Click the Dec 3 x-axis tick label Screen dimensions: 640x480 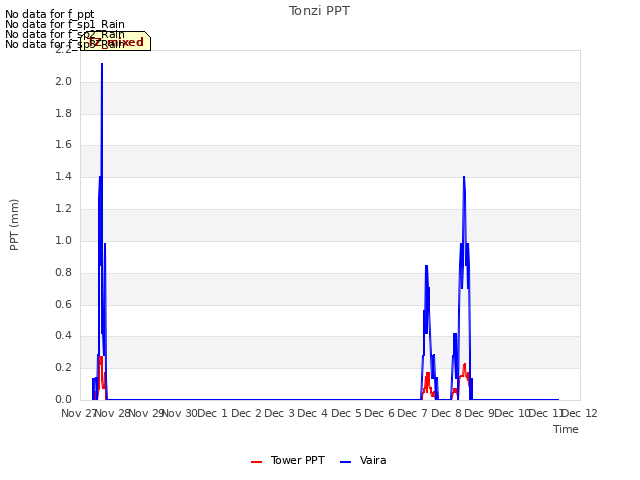click(x=280, y=413)
